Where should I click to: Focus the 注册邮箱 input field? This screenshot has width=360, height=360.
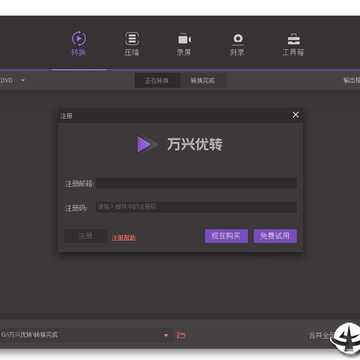tap(196, 183)
